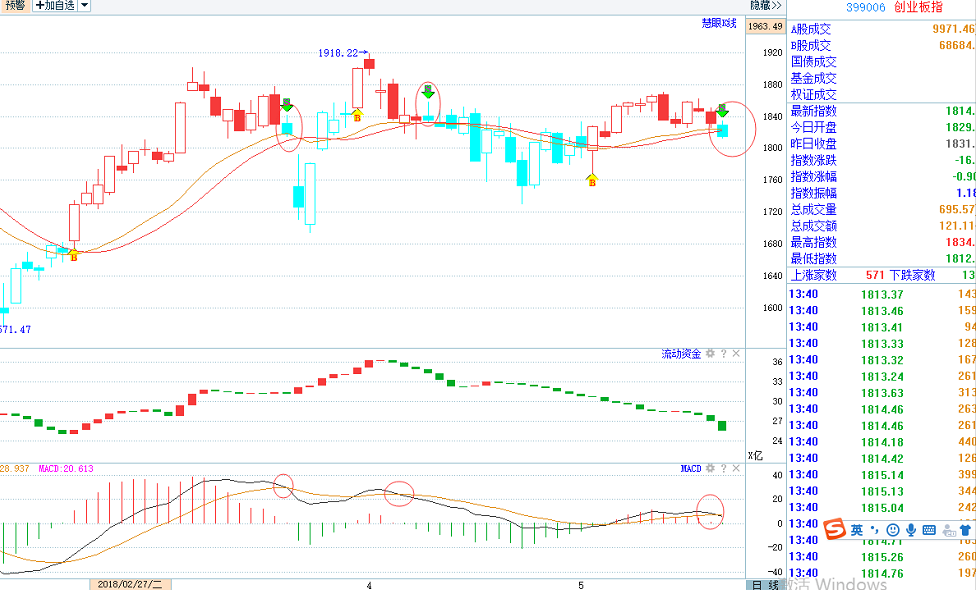Open MACD indicator settings gear

(x=710, y=468)
